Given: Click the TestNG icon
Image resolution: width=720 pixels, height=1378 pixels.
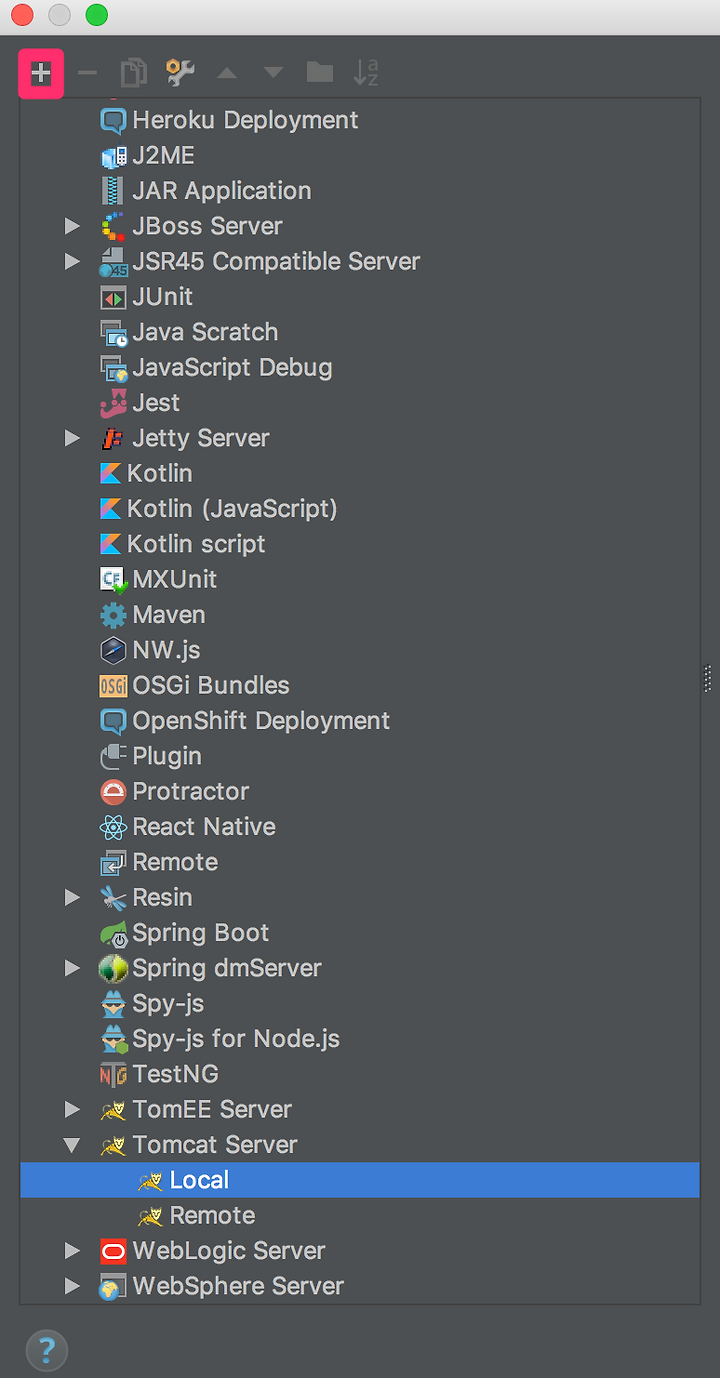Looking at the screenshot, I should 114,1074.
